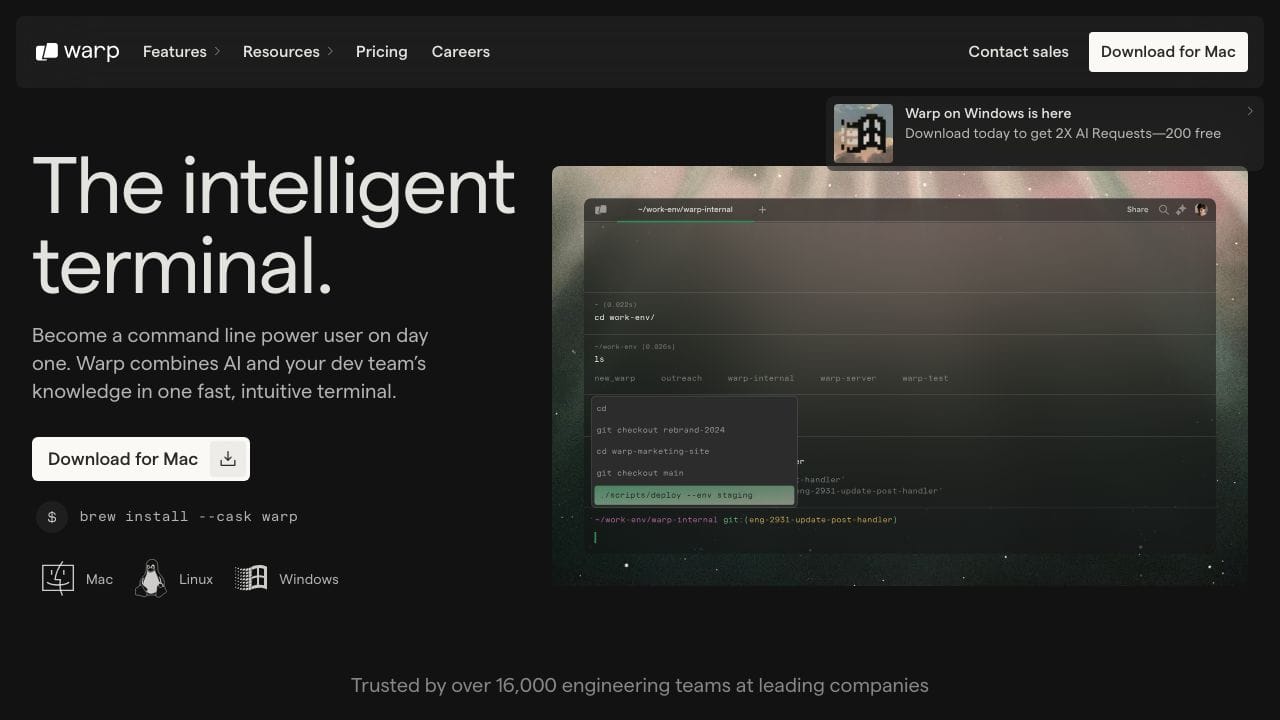The height and width of the screenshot is (720, 1280).
Task: Click the "The intelligent terminal." headline
Action: point(274,226)
